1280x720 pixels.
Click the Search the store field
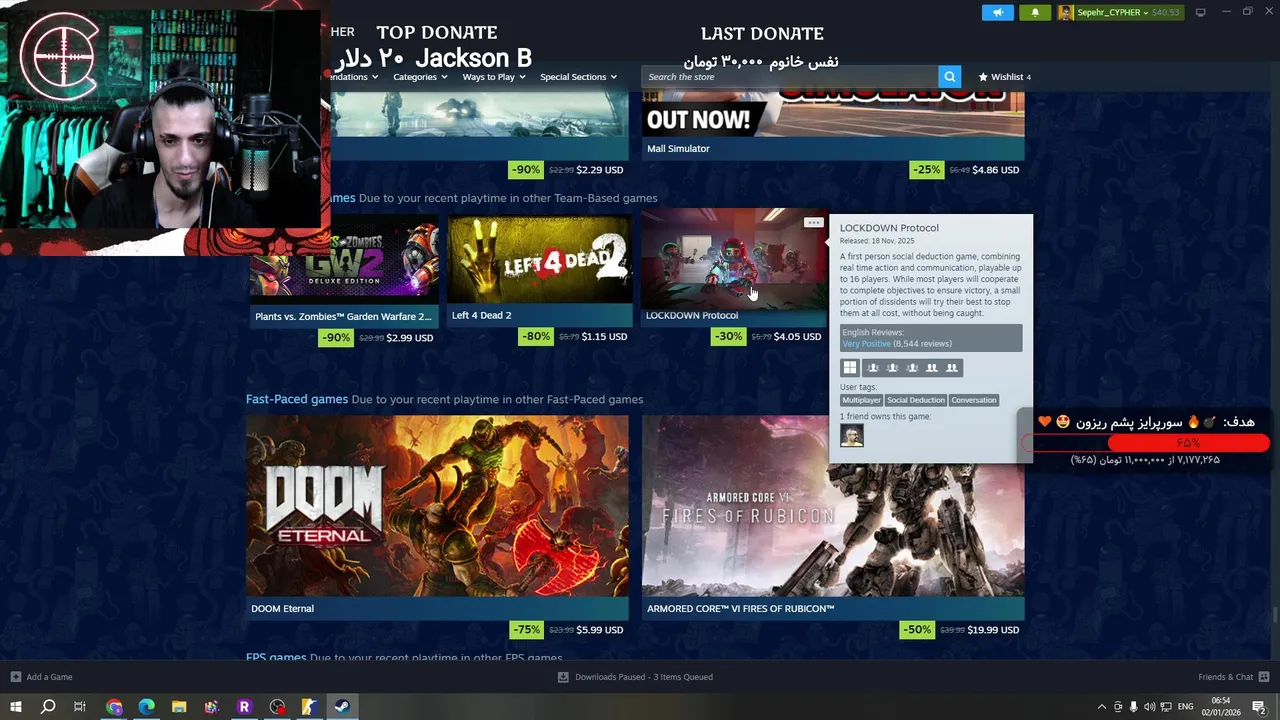[x=790, y=77]
